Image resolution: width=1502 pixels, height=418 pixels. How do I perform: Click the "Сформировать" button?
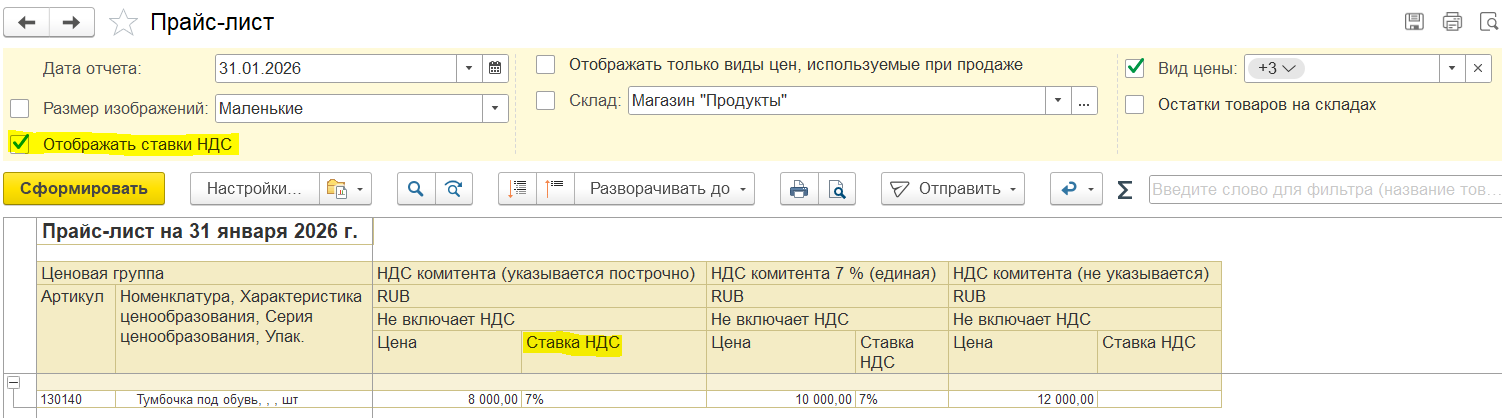coord(84,188)
